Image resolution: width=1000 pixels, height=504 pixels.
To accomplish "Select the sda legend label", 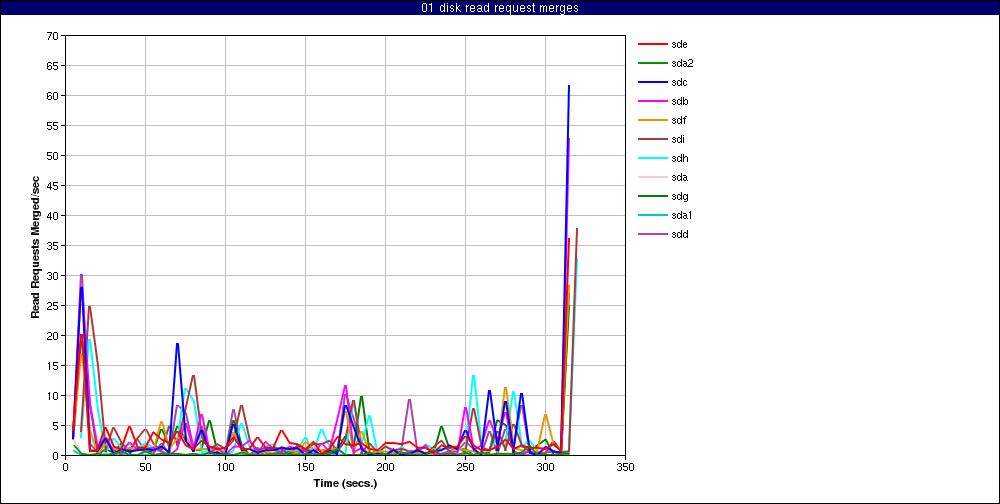I will point(679,177).
